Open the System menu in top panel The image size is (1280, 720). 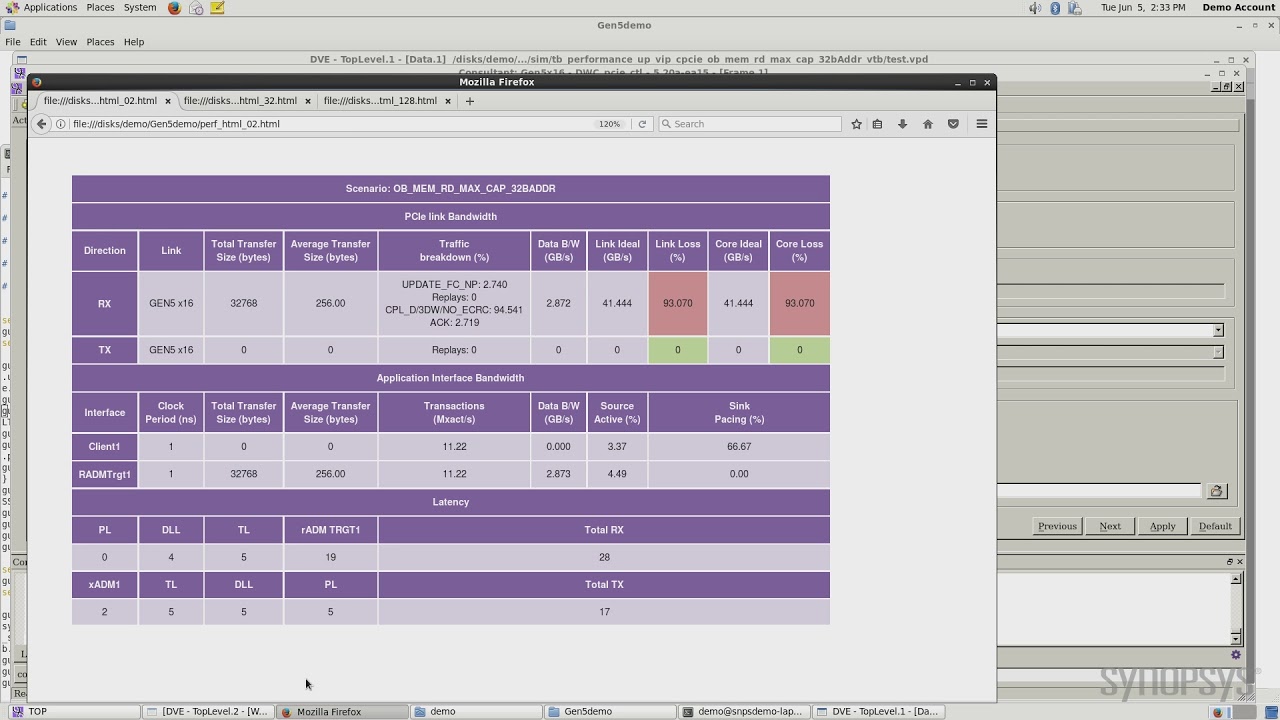click(x=140, y=7)
